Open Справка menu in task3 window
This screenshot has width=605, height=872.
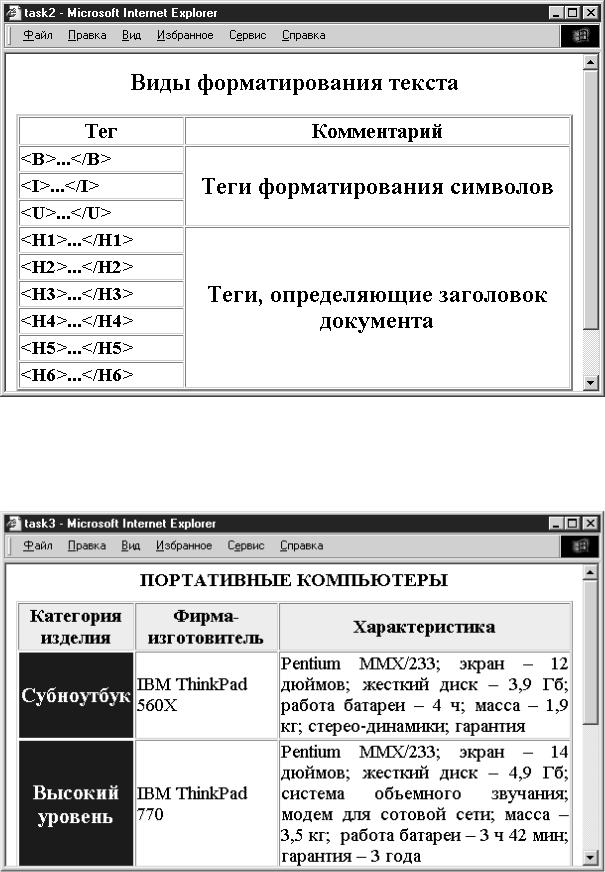(x=301, y=546)
